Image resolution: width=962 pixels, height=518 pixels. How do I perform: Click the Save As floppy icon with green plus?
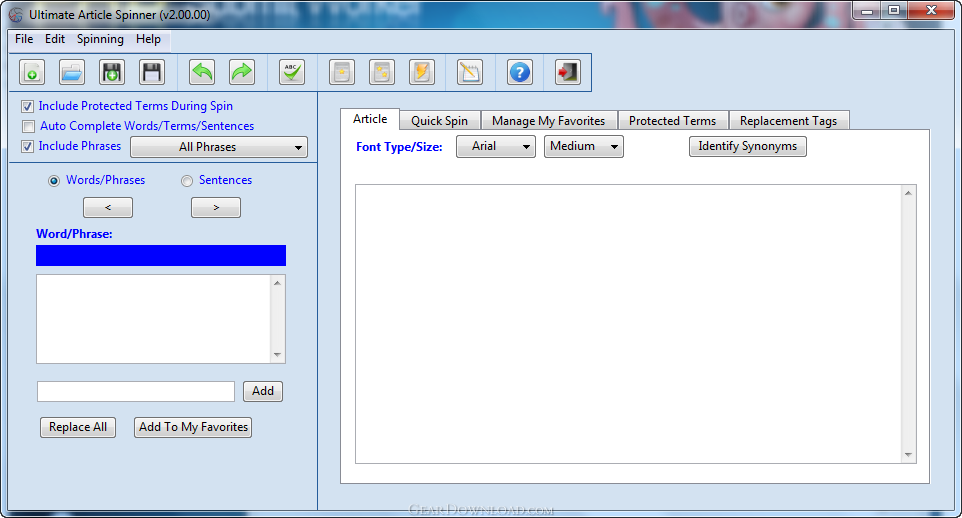pyautogui.click(x=112, y=72)
